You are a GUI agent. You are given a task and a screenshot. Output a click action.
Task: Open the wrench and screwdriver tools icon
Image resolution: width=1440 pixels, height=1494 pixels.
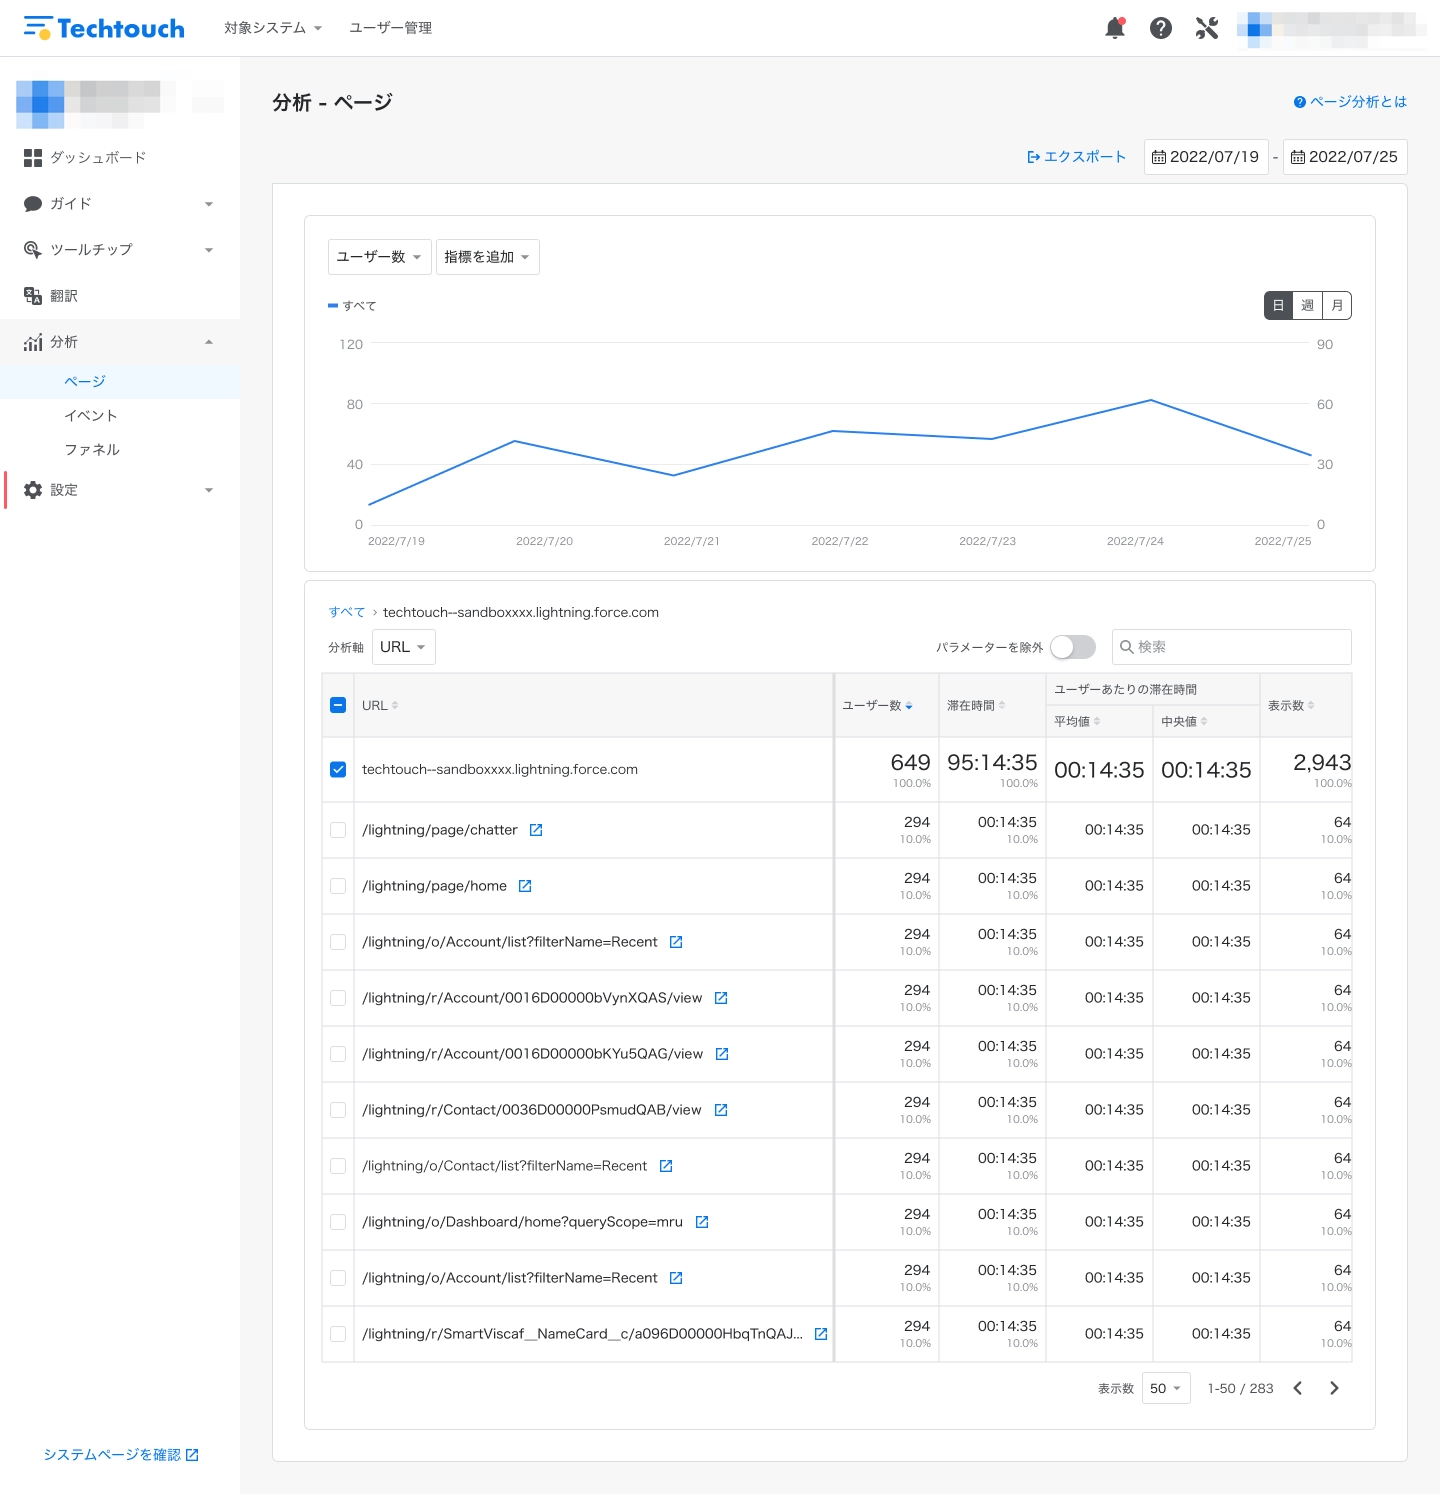click(x=1207, y=28)
